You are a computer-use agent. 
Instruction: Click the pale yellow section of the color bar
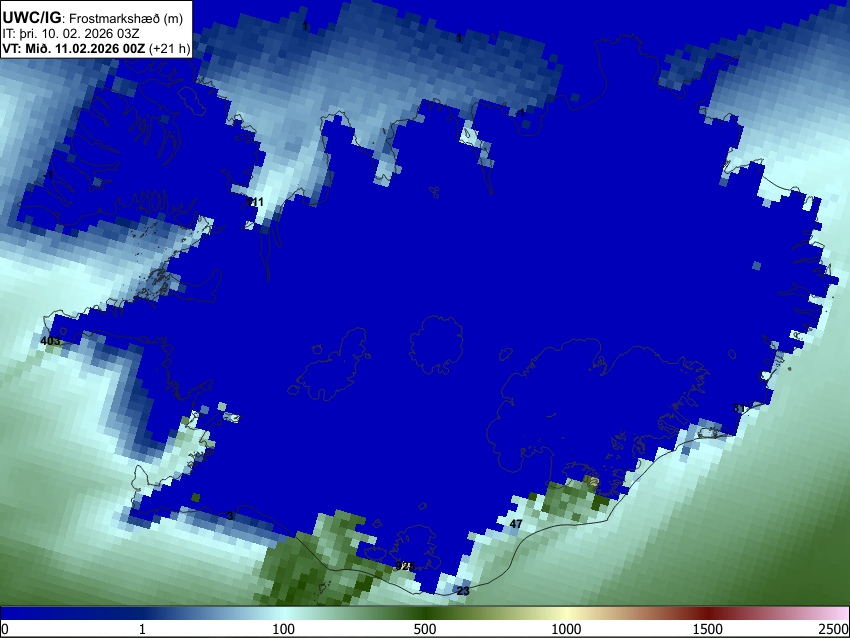(x=566, y=613)
